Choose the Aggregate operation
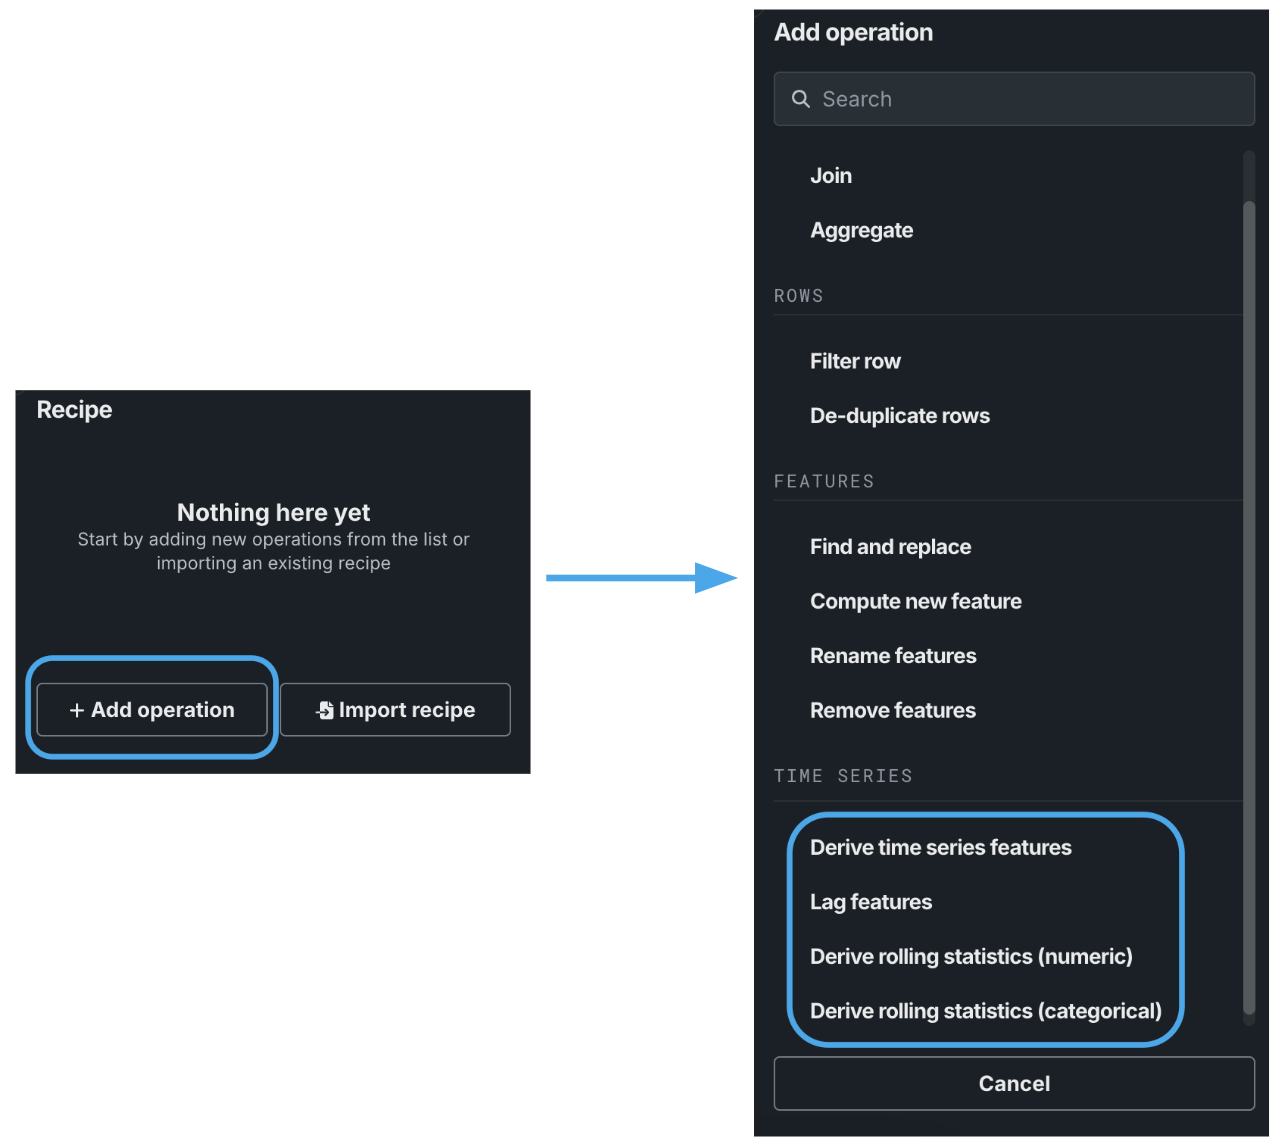Screen dimensions: 1288x1144 [861, 231]
